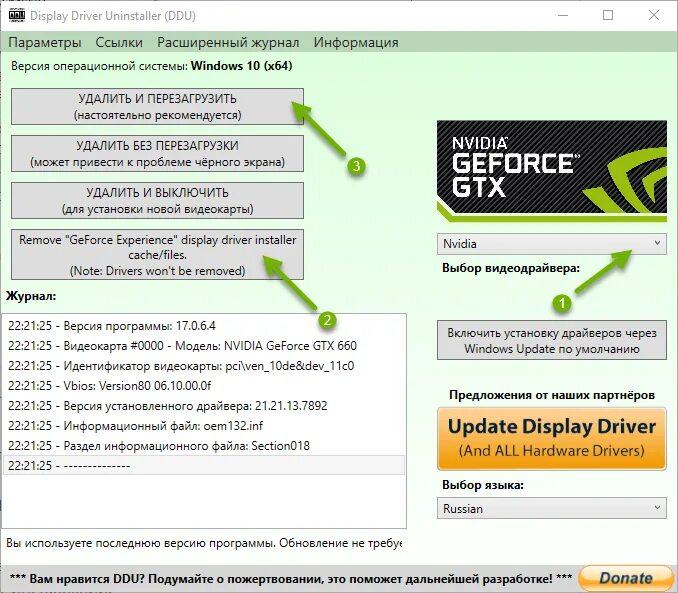Click the Windows 10 (x64) OS version text
Image resolution: width=678 pixels, height=593 pixels.
coord(242,66)
